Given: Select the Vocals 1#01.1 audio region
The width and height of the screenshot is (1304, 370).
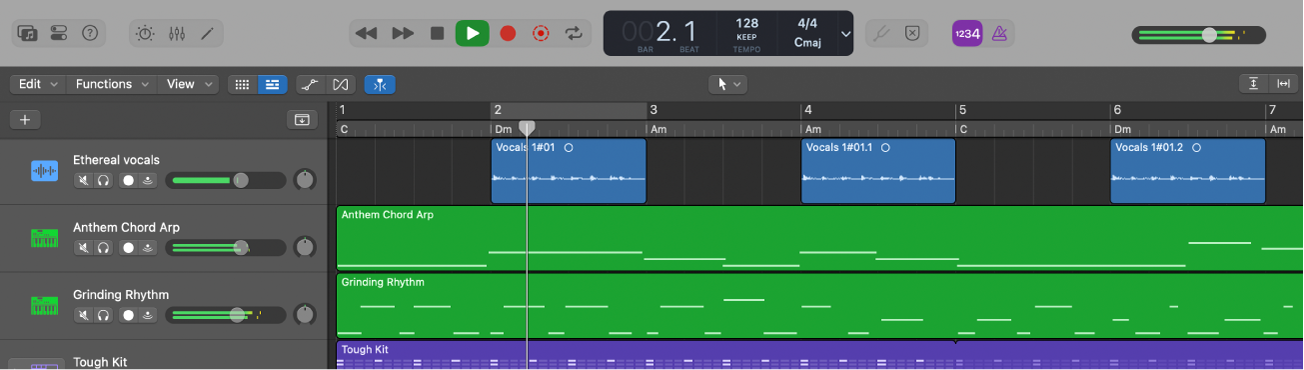Looking at the screenshot, I should pos(878,171).
